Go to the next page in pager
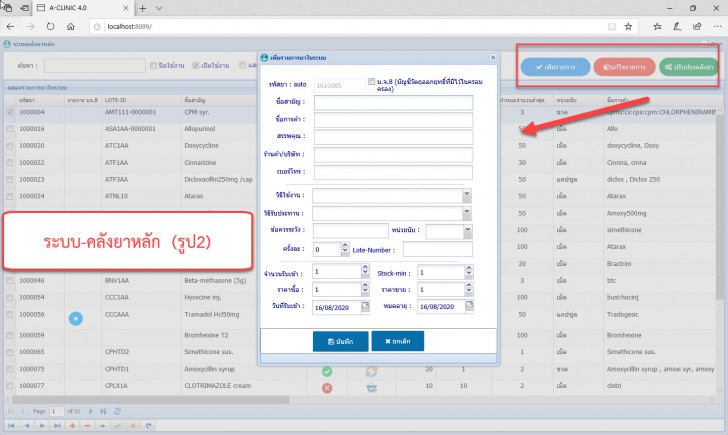 pos(91,411)
